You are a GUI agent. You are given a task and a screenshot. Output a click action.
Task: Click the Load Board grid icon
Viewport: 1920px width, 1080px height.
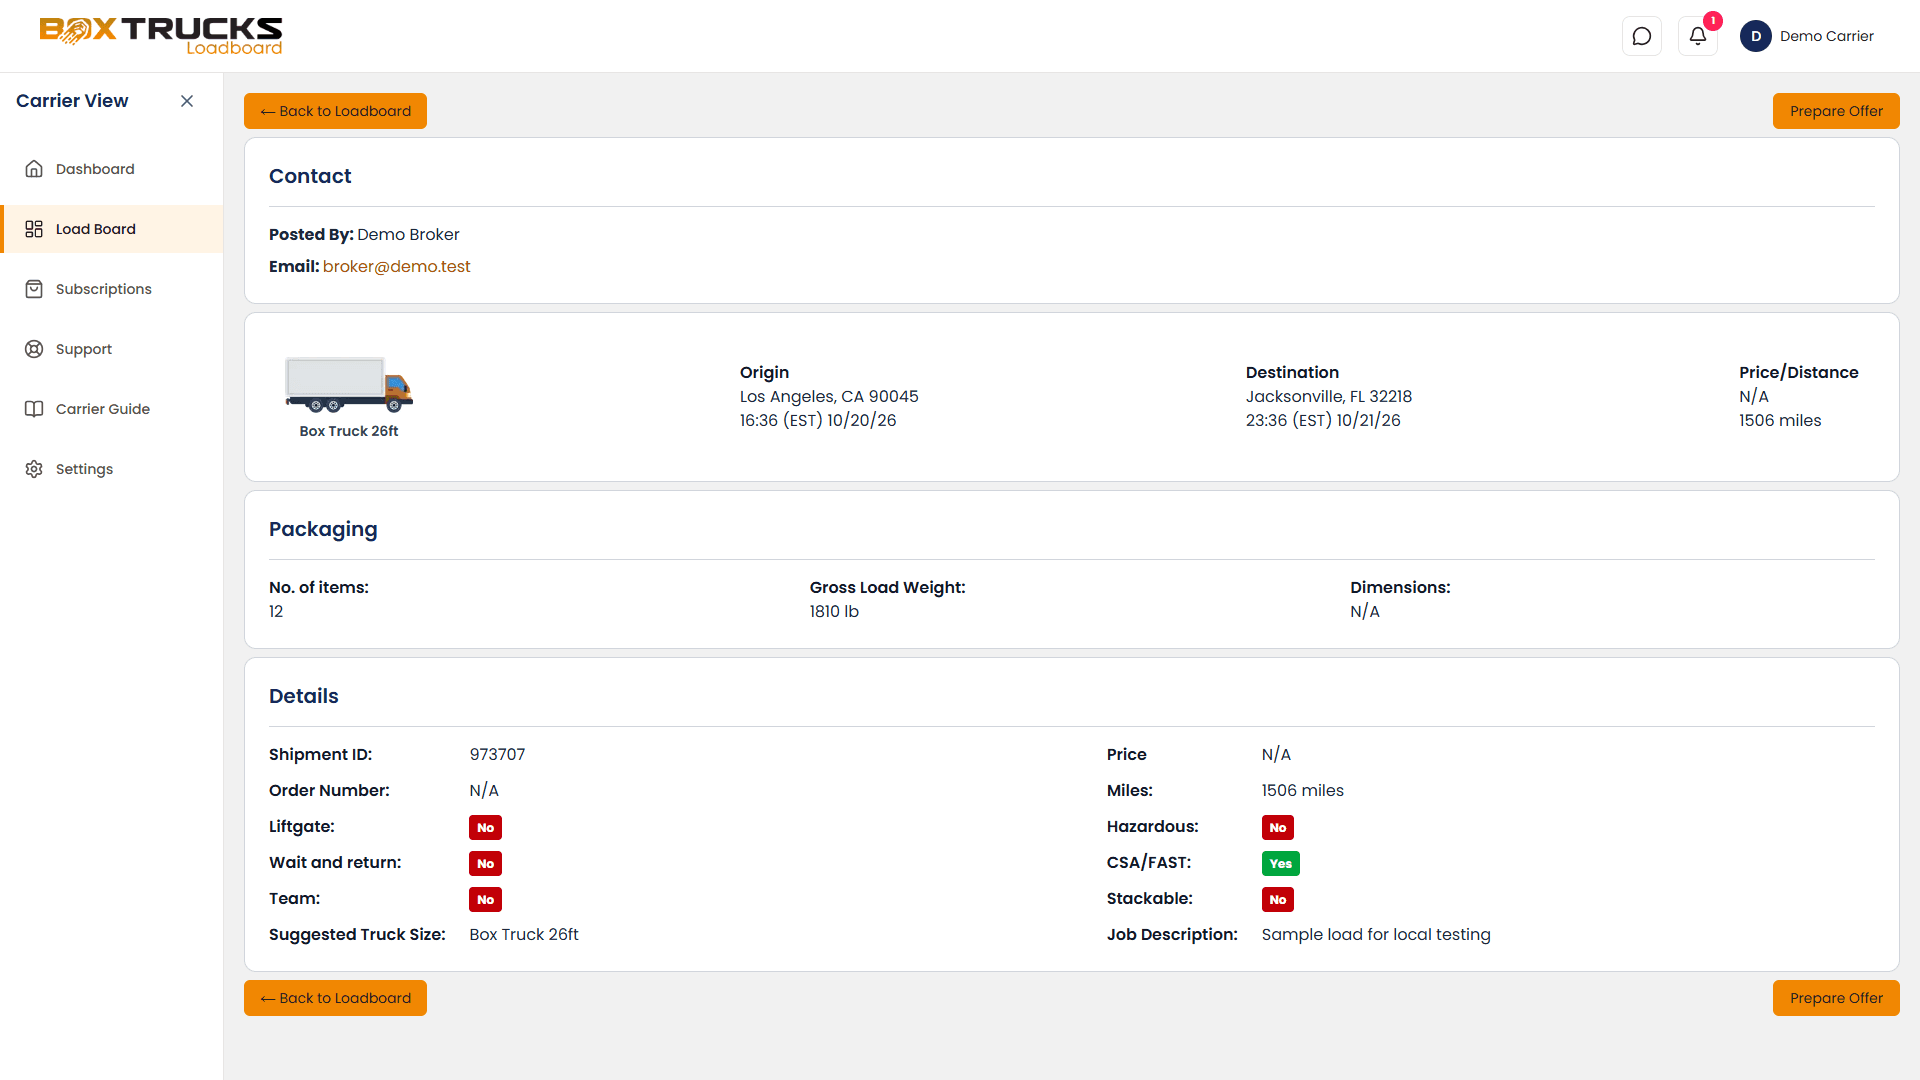pyautogui.click(x=34, y=229)
